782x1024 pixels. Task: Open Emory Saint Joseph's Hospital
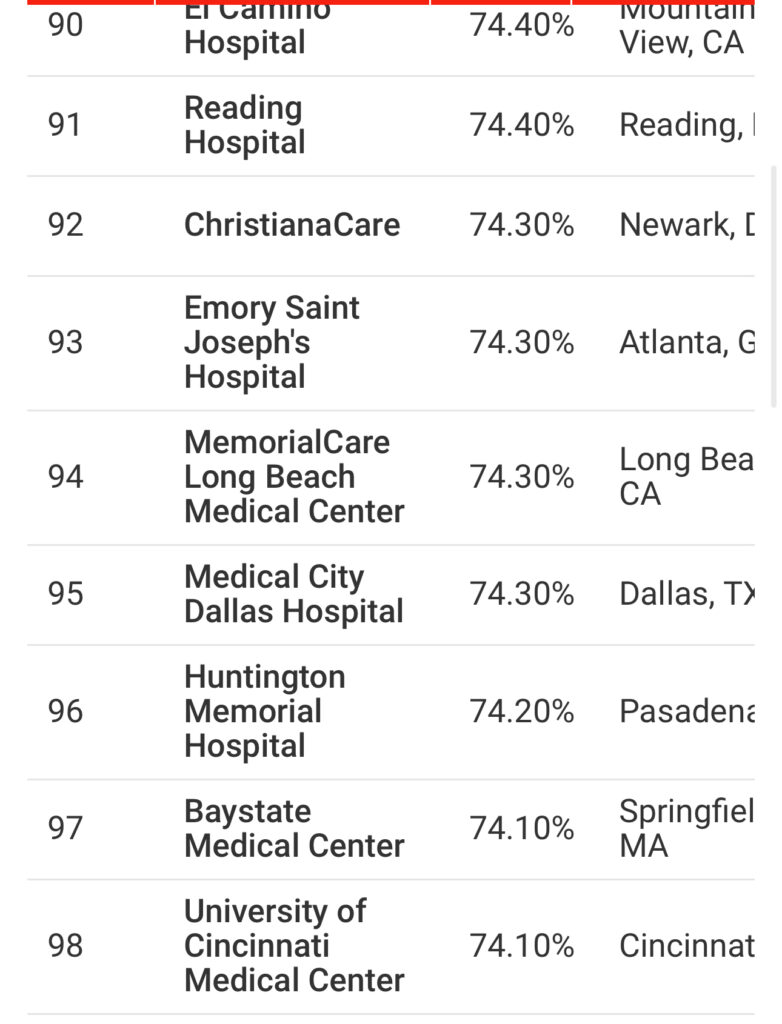[x=272, y=342]
